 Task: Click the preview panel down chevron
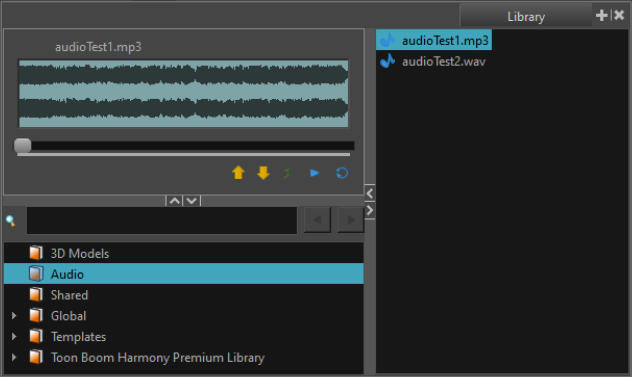[192, 201]
